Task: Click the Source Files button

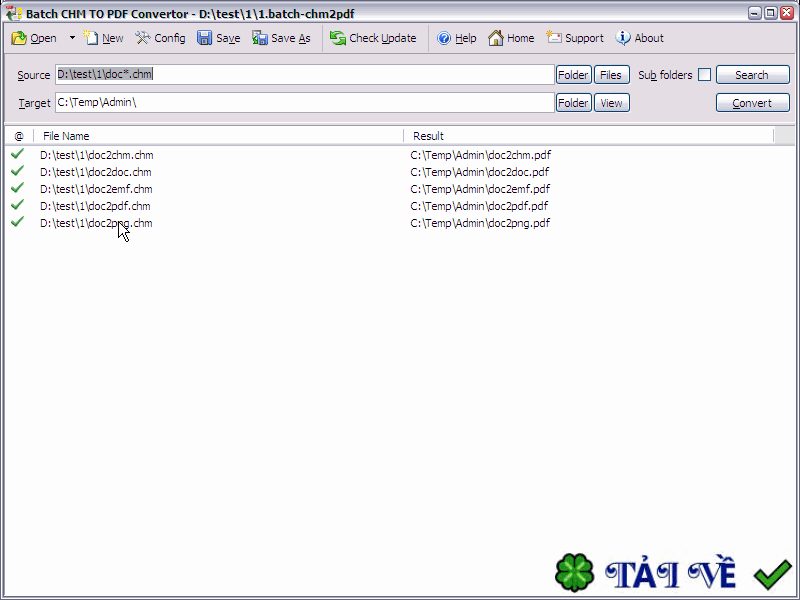Action: (611, 75)
